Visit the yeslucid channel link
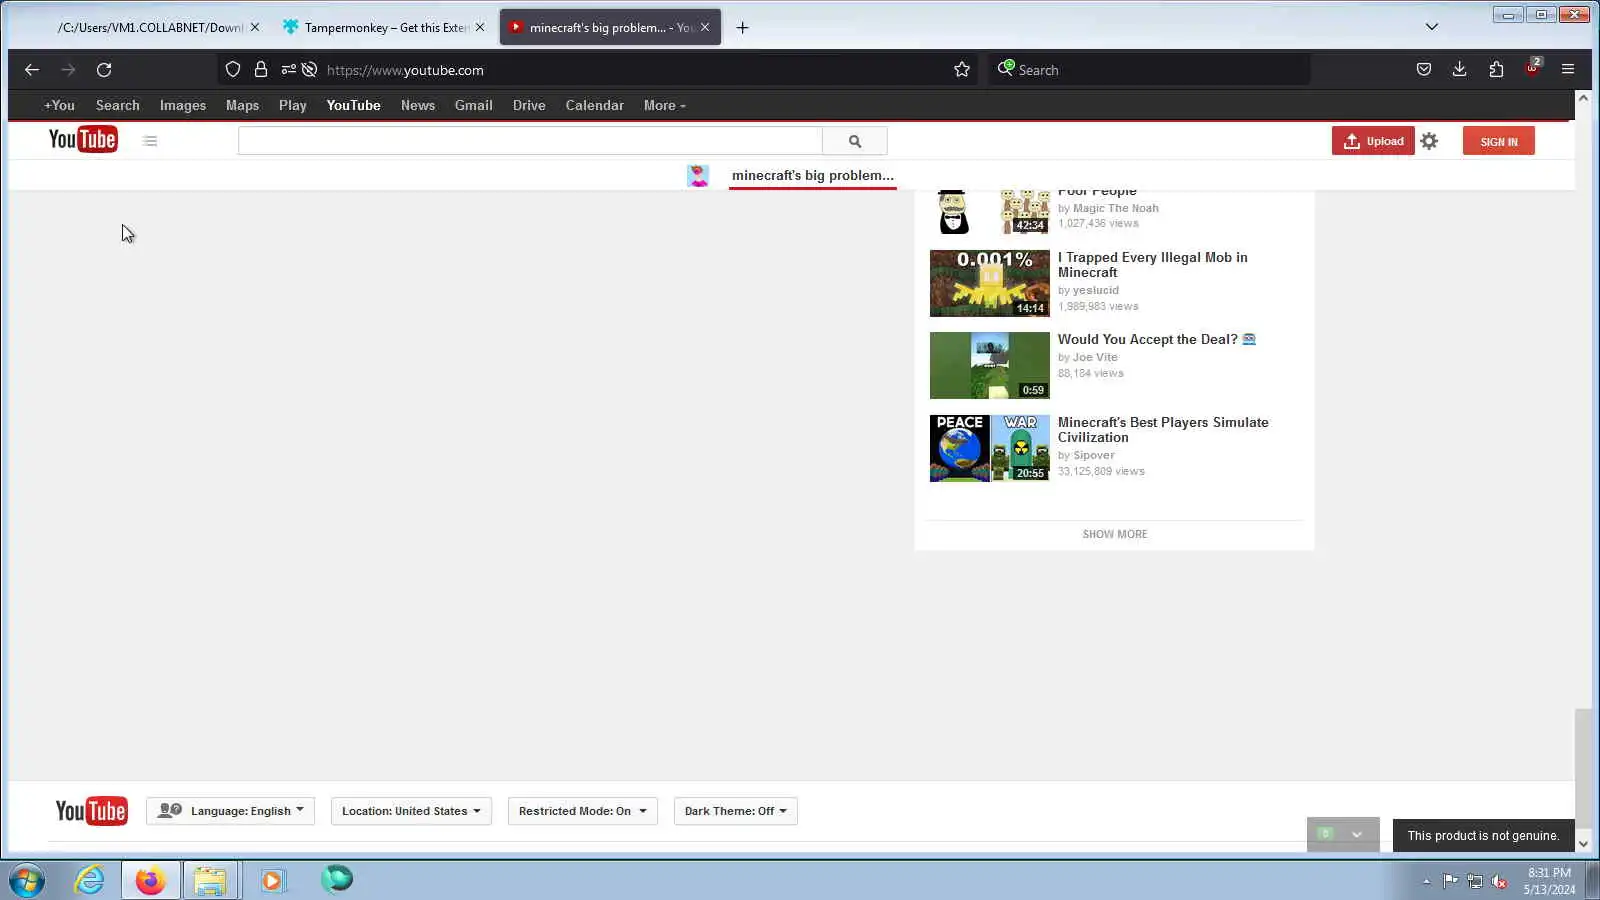The height and width of the screenshot is (900, 1600). (x=1096, y=291)
